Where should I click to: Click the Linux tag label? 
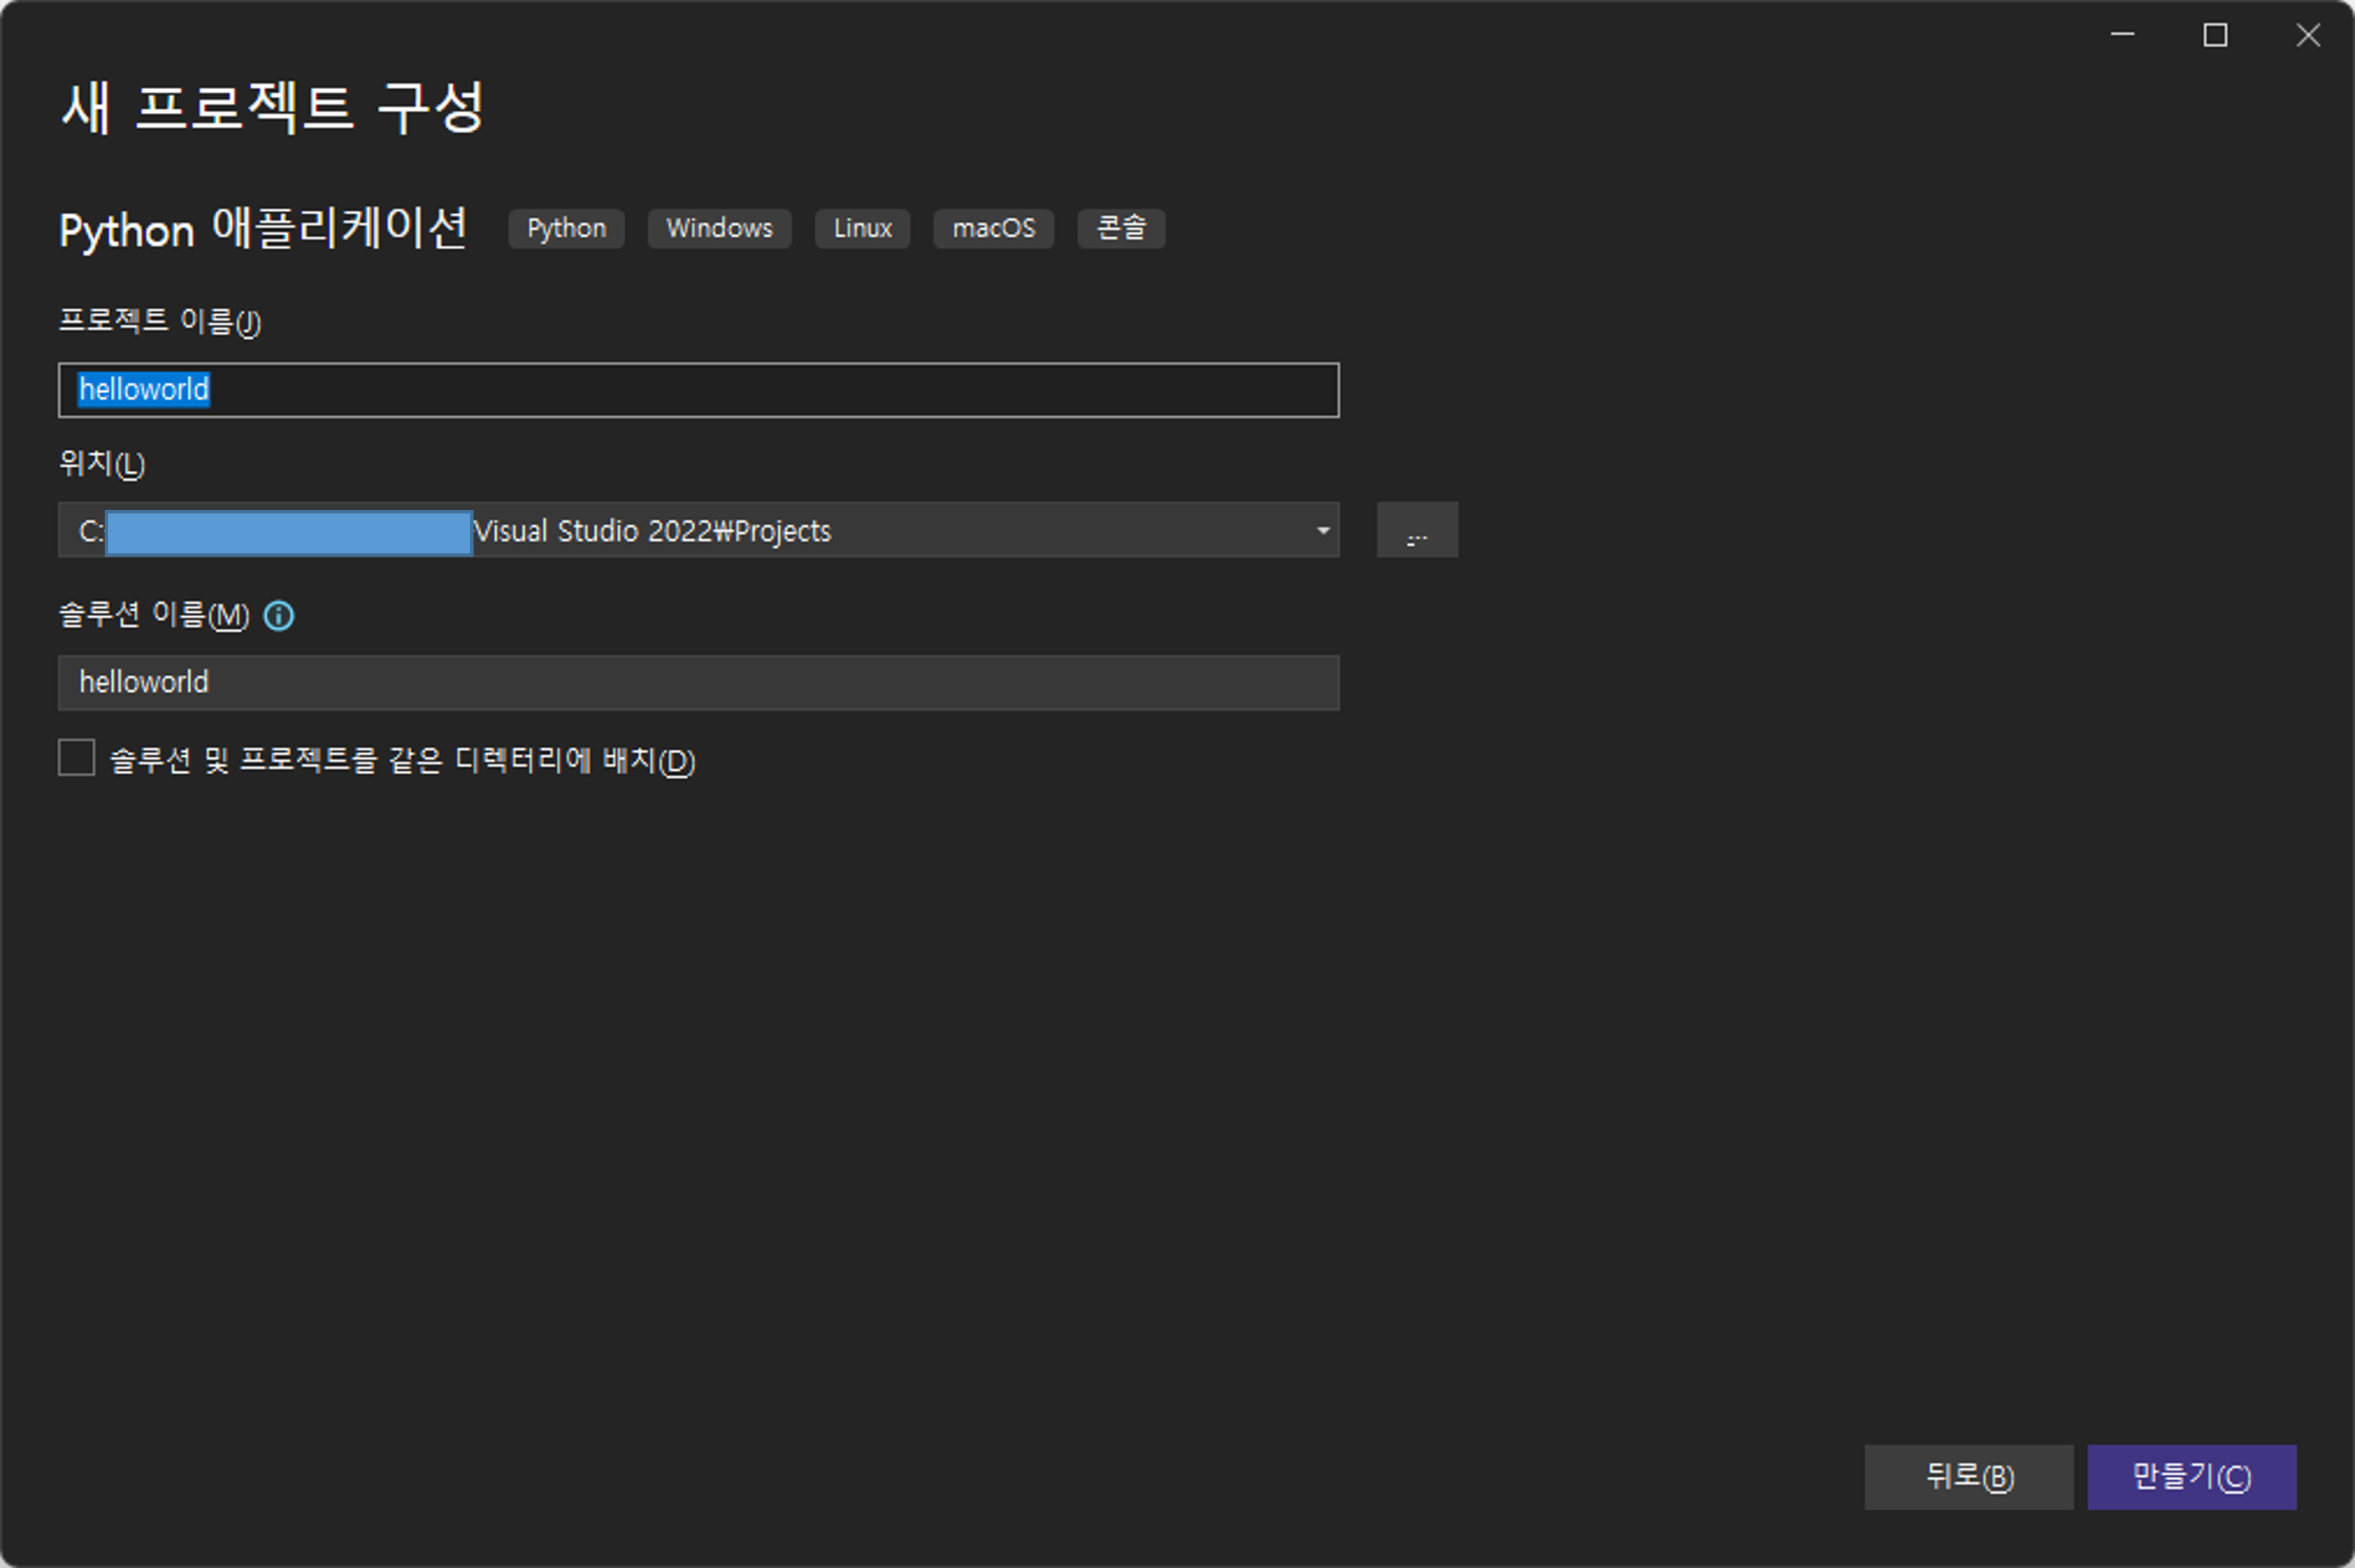862,228
